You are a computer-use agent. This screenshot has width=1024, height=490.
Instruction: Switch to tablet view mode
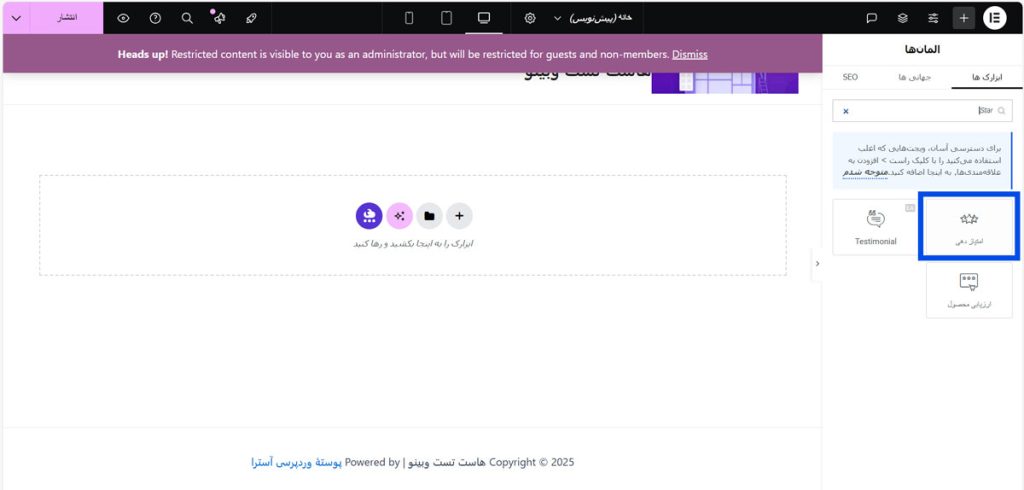(x=446, y=18)
